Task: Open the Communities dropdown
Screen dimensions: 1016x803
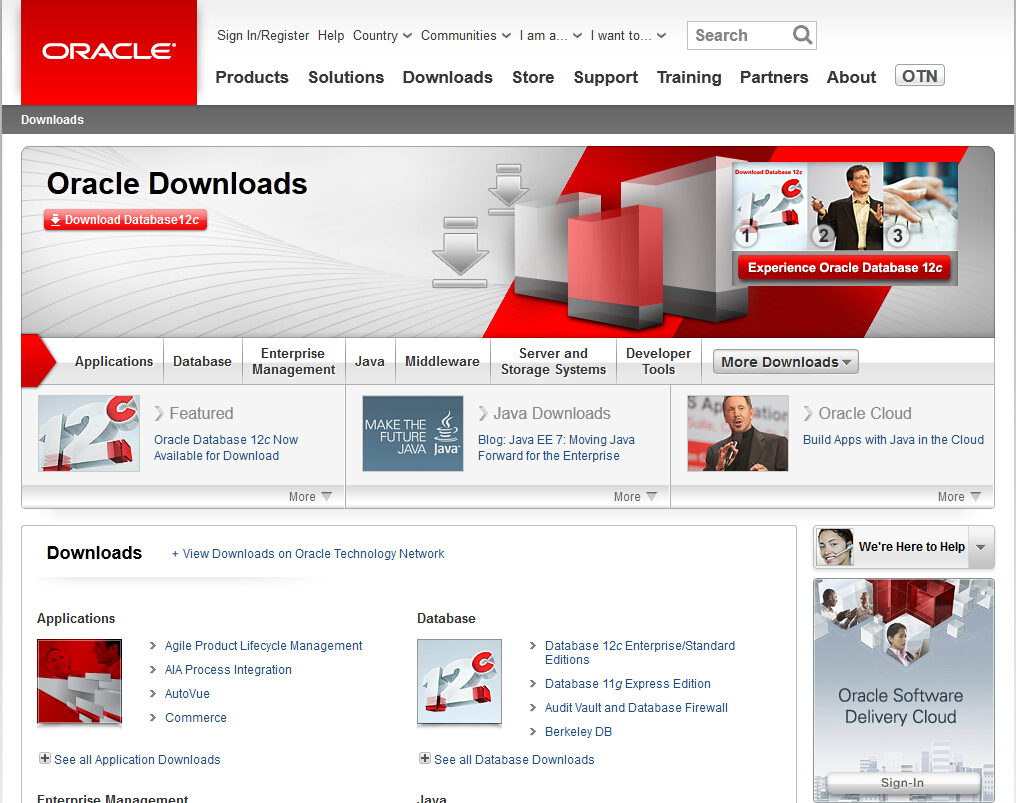Action: pos(466,36)
